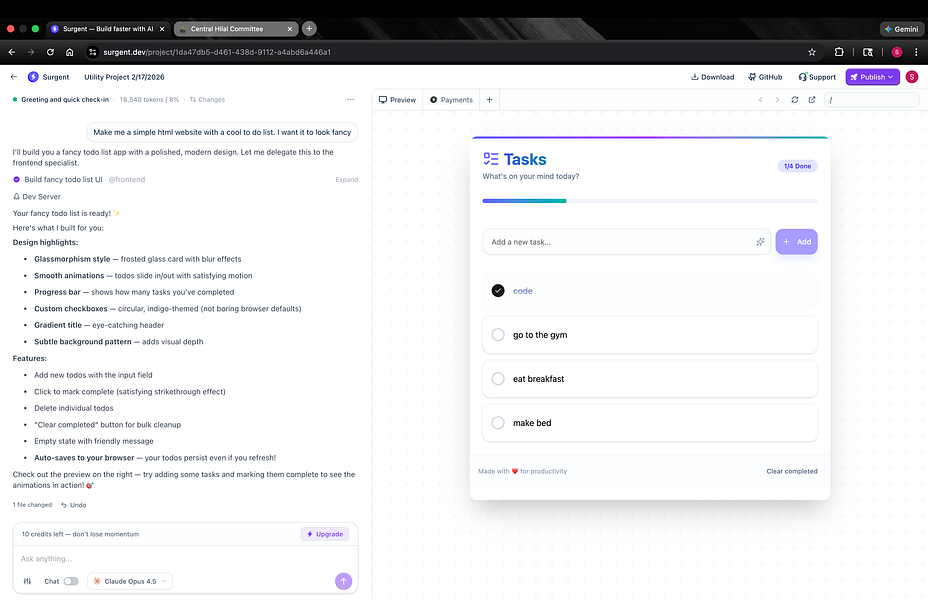Click sparkle icon in task input
Viewport: 928px width, 600px height.
tap(760, 242)
